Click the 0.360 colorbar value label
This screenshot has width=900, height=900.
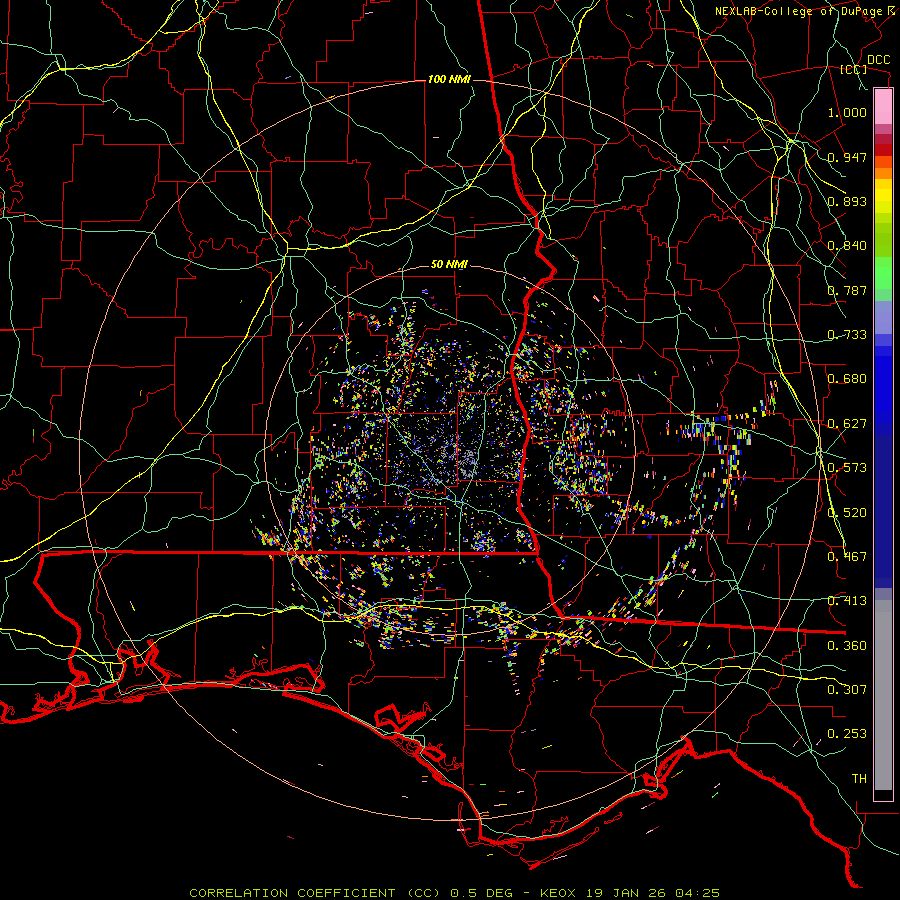(847, 646)
